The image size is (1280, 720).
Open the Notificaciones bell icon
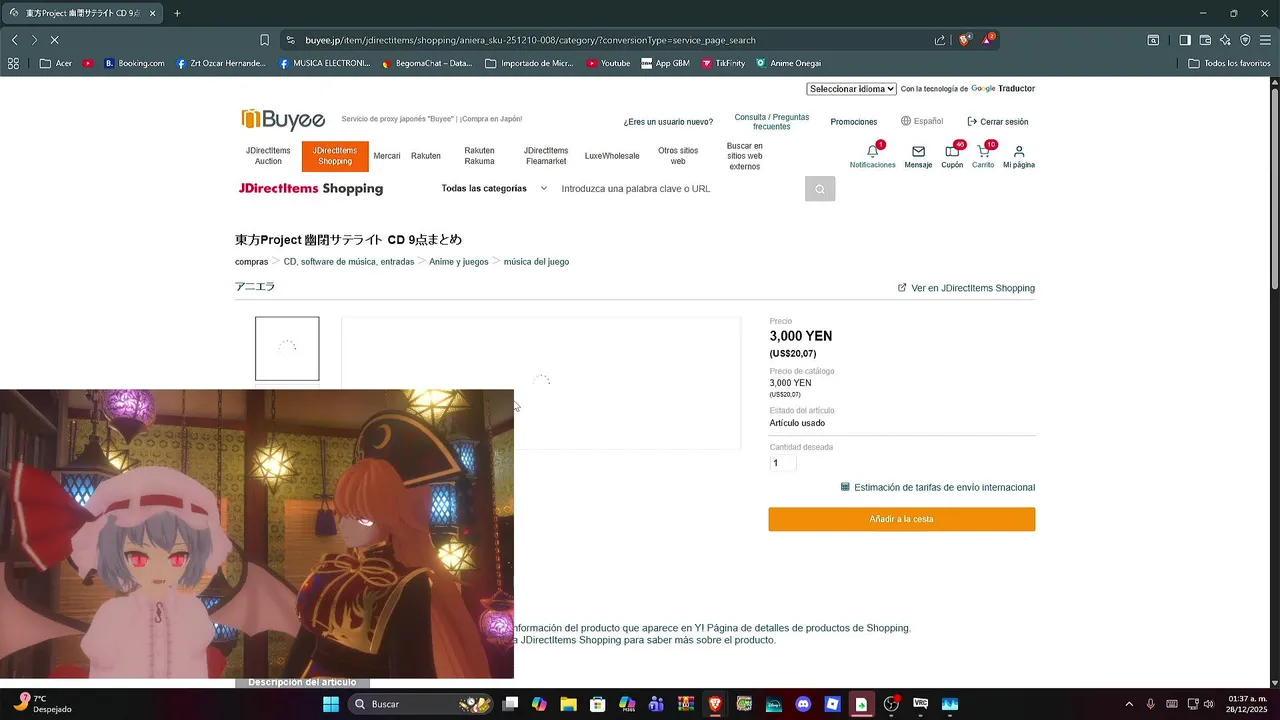point(872,152)
